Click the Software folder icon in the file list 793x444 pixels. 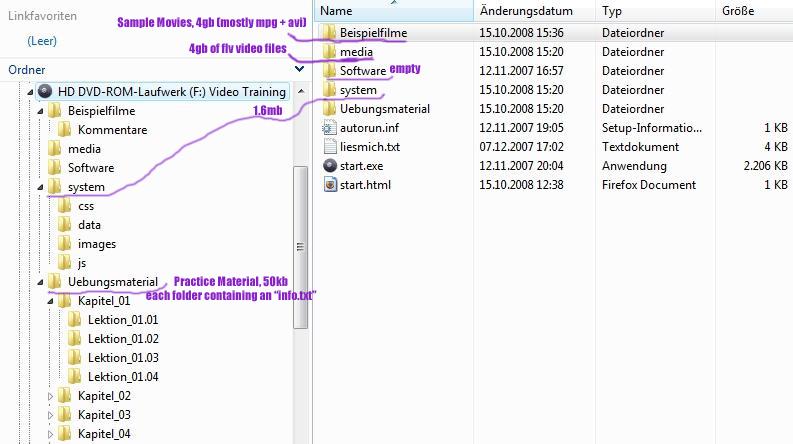pos(329,70)
